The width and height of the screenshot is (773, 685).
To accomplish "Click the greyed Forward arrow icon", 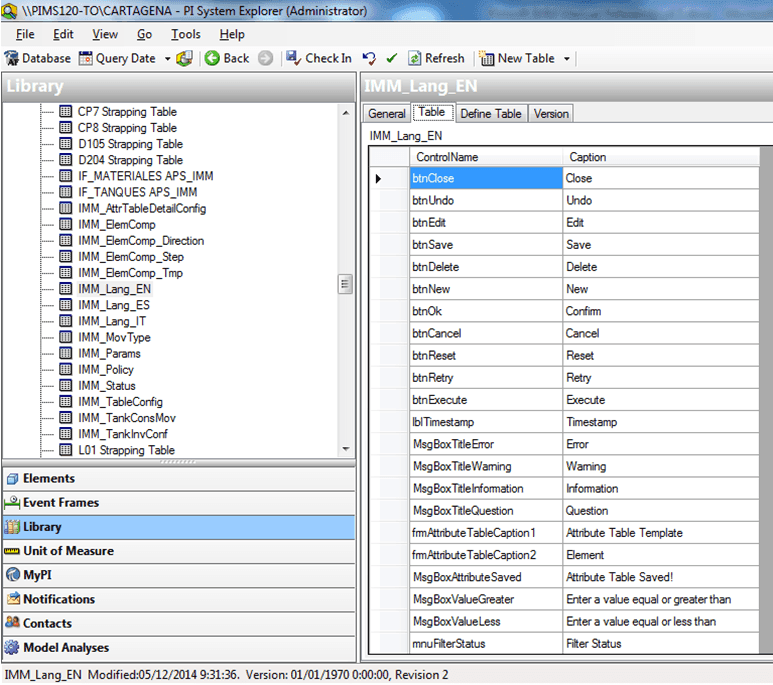I will [x=265, y=58].
